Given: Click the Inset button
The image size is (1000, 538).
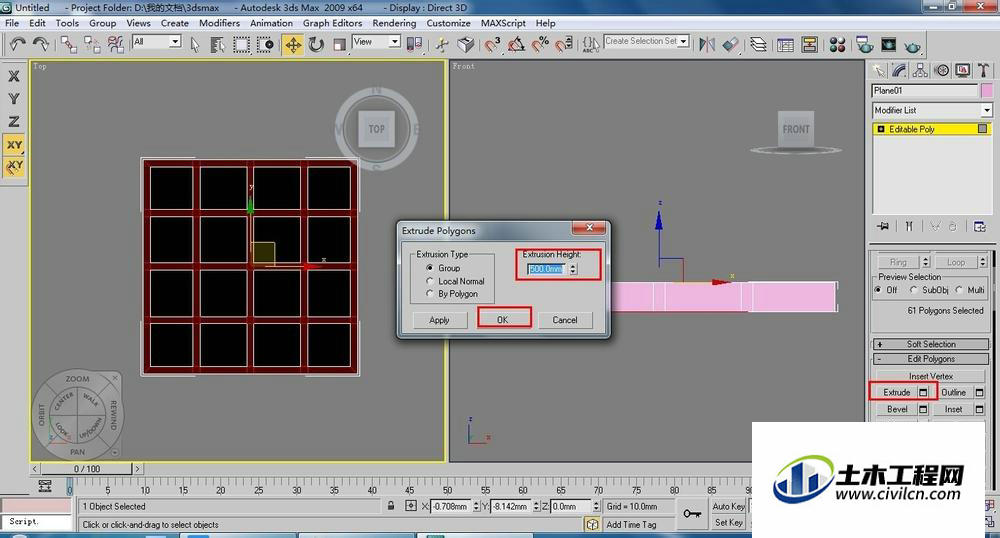Looking at the screenshot, I should pyautogui.click(x=953, y=409).
